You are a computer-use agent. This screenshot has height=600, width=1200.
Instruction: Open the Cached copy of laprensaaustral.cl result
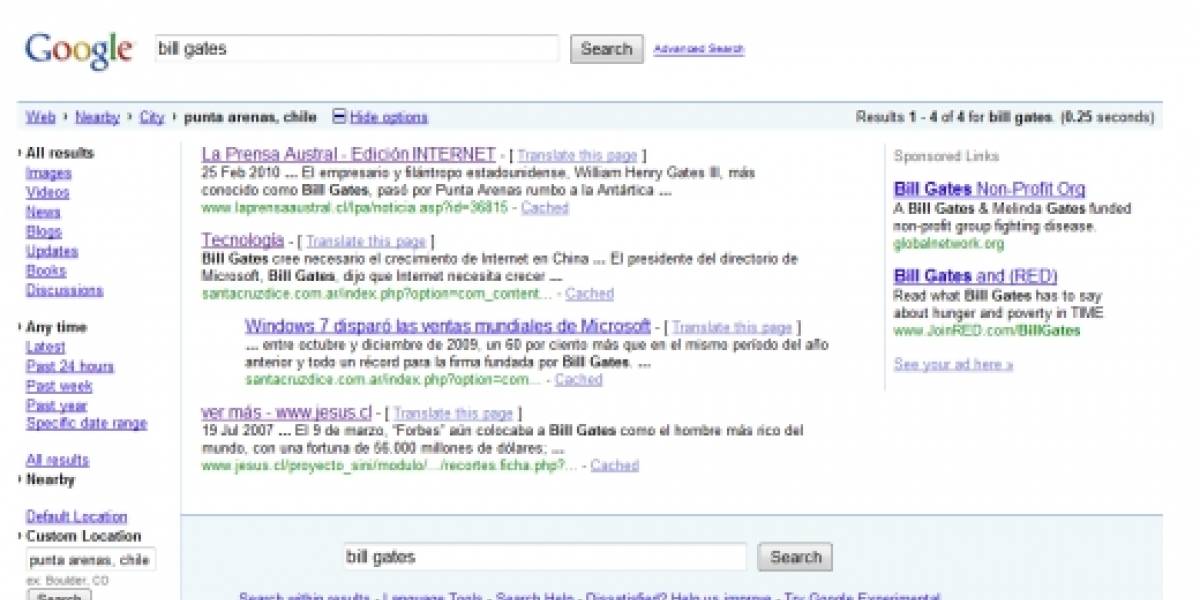click(545, 208)
